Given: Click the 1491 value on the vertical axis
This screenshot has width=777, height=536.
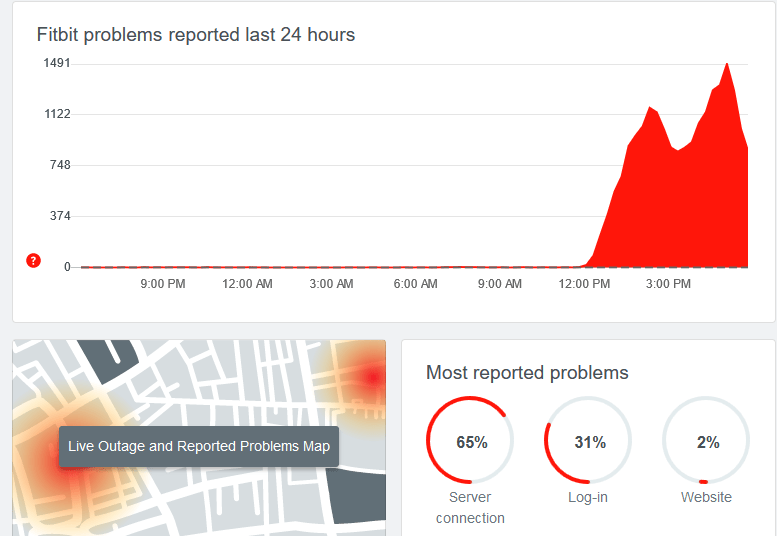Looking at the screenshot, I should [56, 63].
